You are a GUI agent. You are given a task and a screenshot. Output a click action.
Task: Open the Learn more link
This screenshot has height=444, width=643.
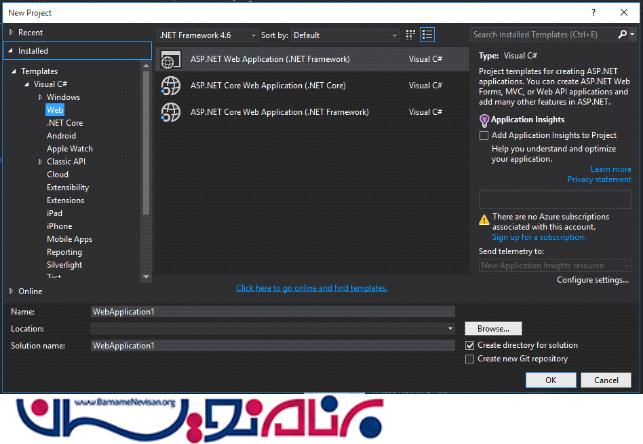pyautogui.click(x=611, y=169)
